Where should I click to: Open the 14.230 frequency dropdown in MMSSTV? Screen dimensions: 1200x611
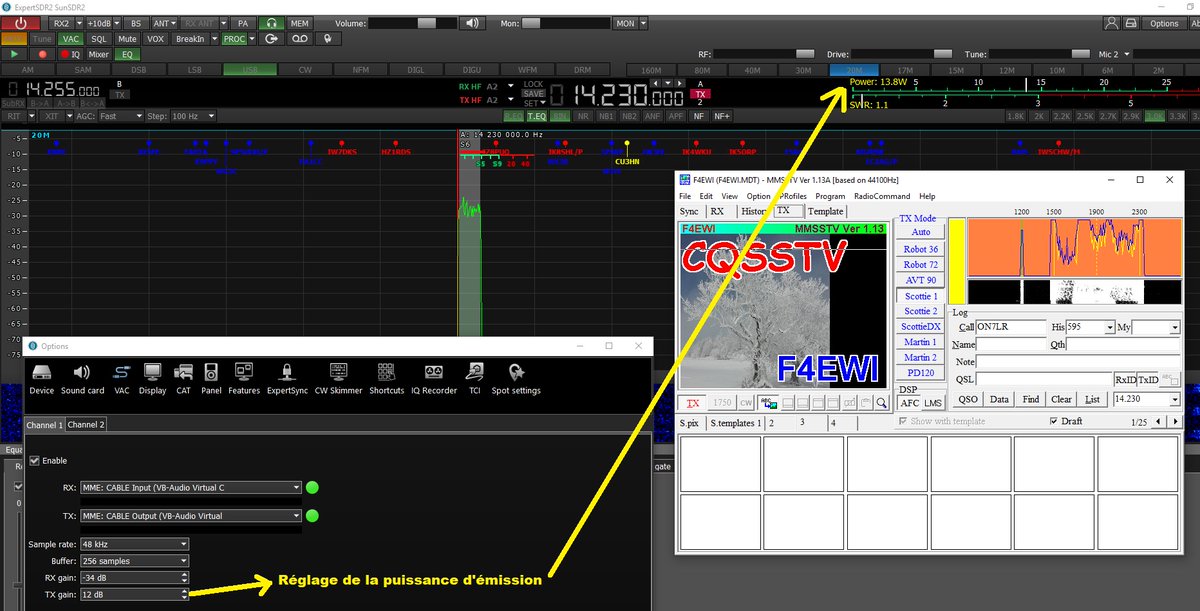1174,399
